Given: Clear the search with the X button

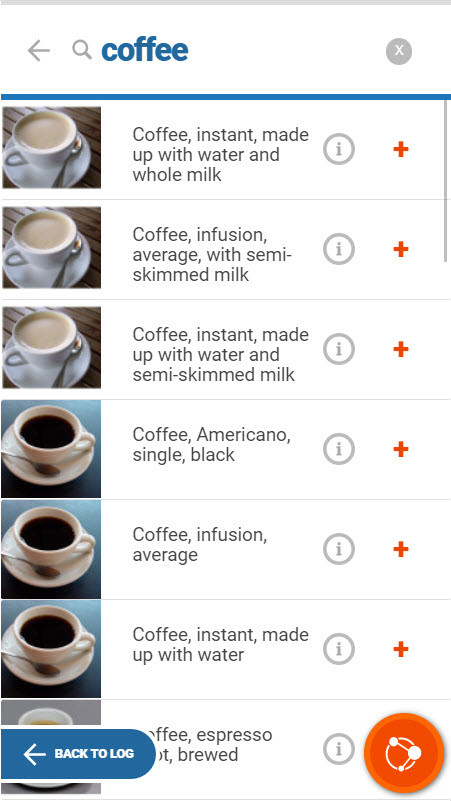Looking at the screenshot, I should 399,51.
